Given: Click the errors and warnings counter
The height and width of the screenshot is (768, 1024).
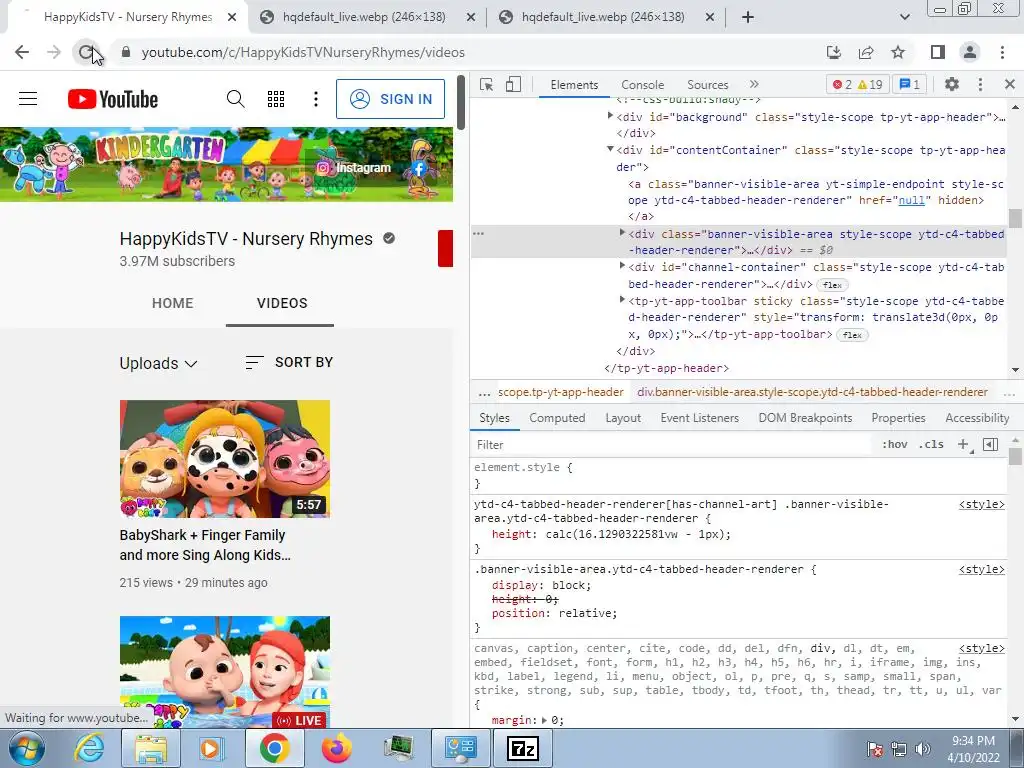Looking at the screenshot, I should (x=857, y=84).
